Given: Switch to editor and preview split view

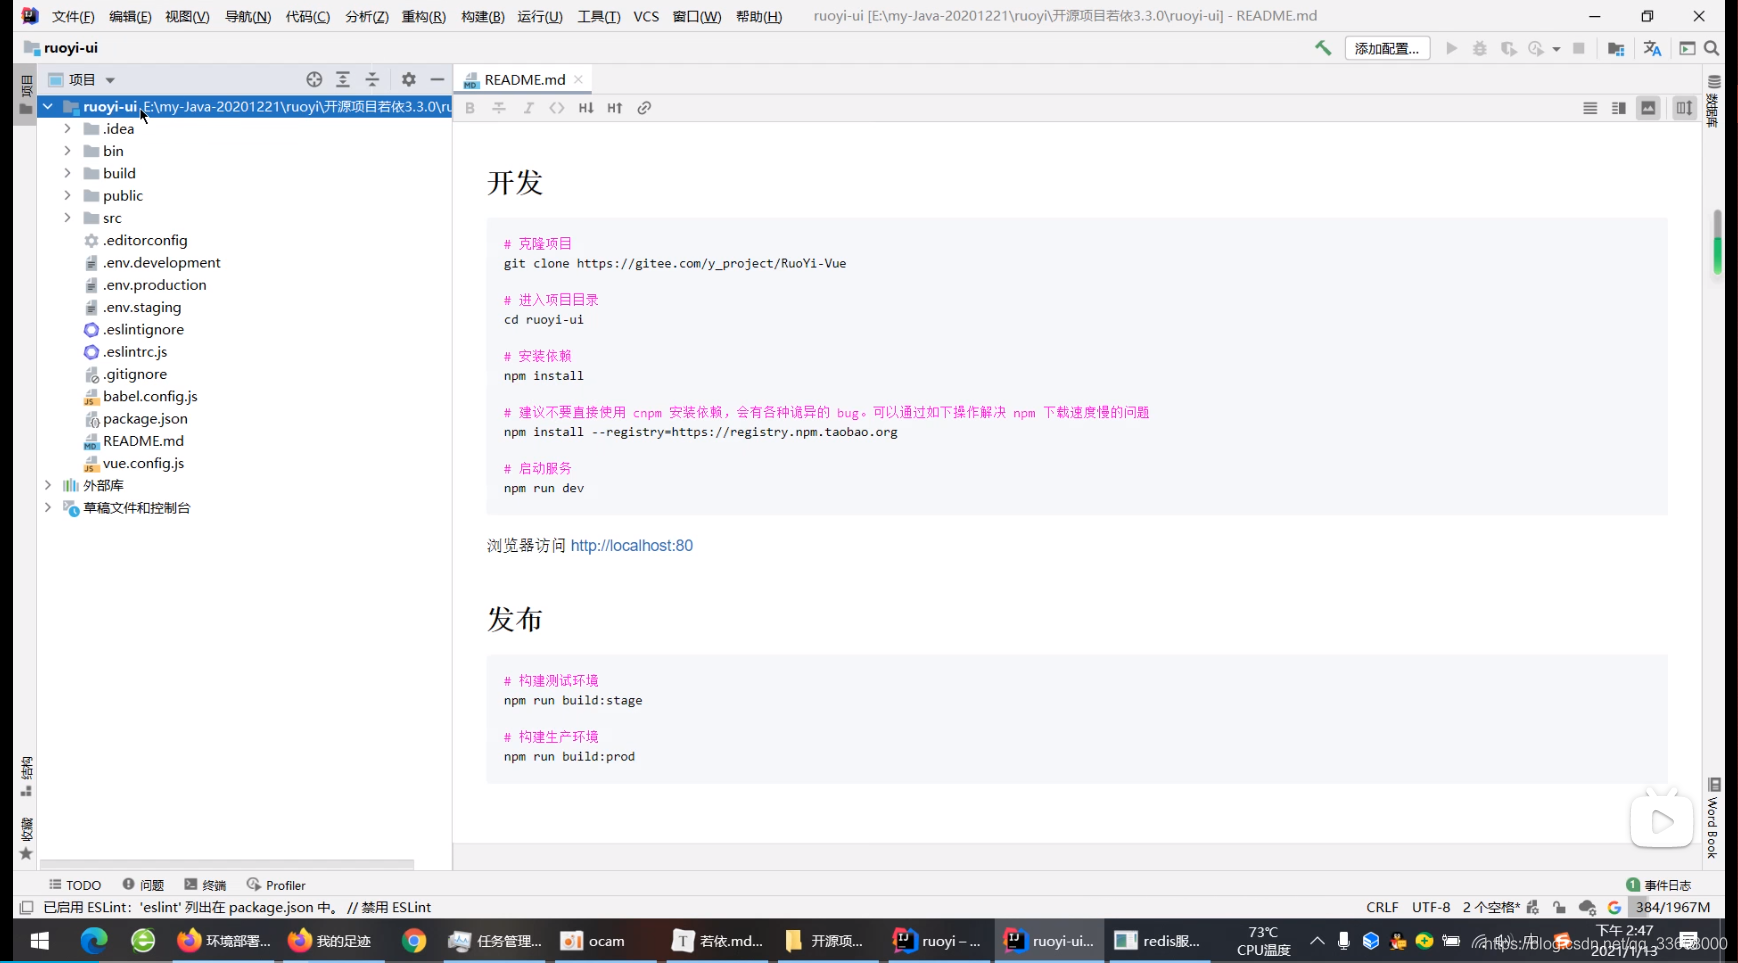Looking at the screenshot, I should (x=1619, y=108).
